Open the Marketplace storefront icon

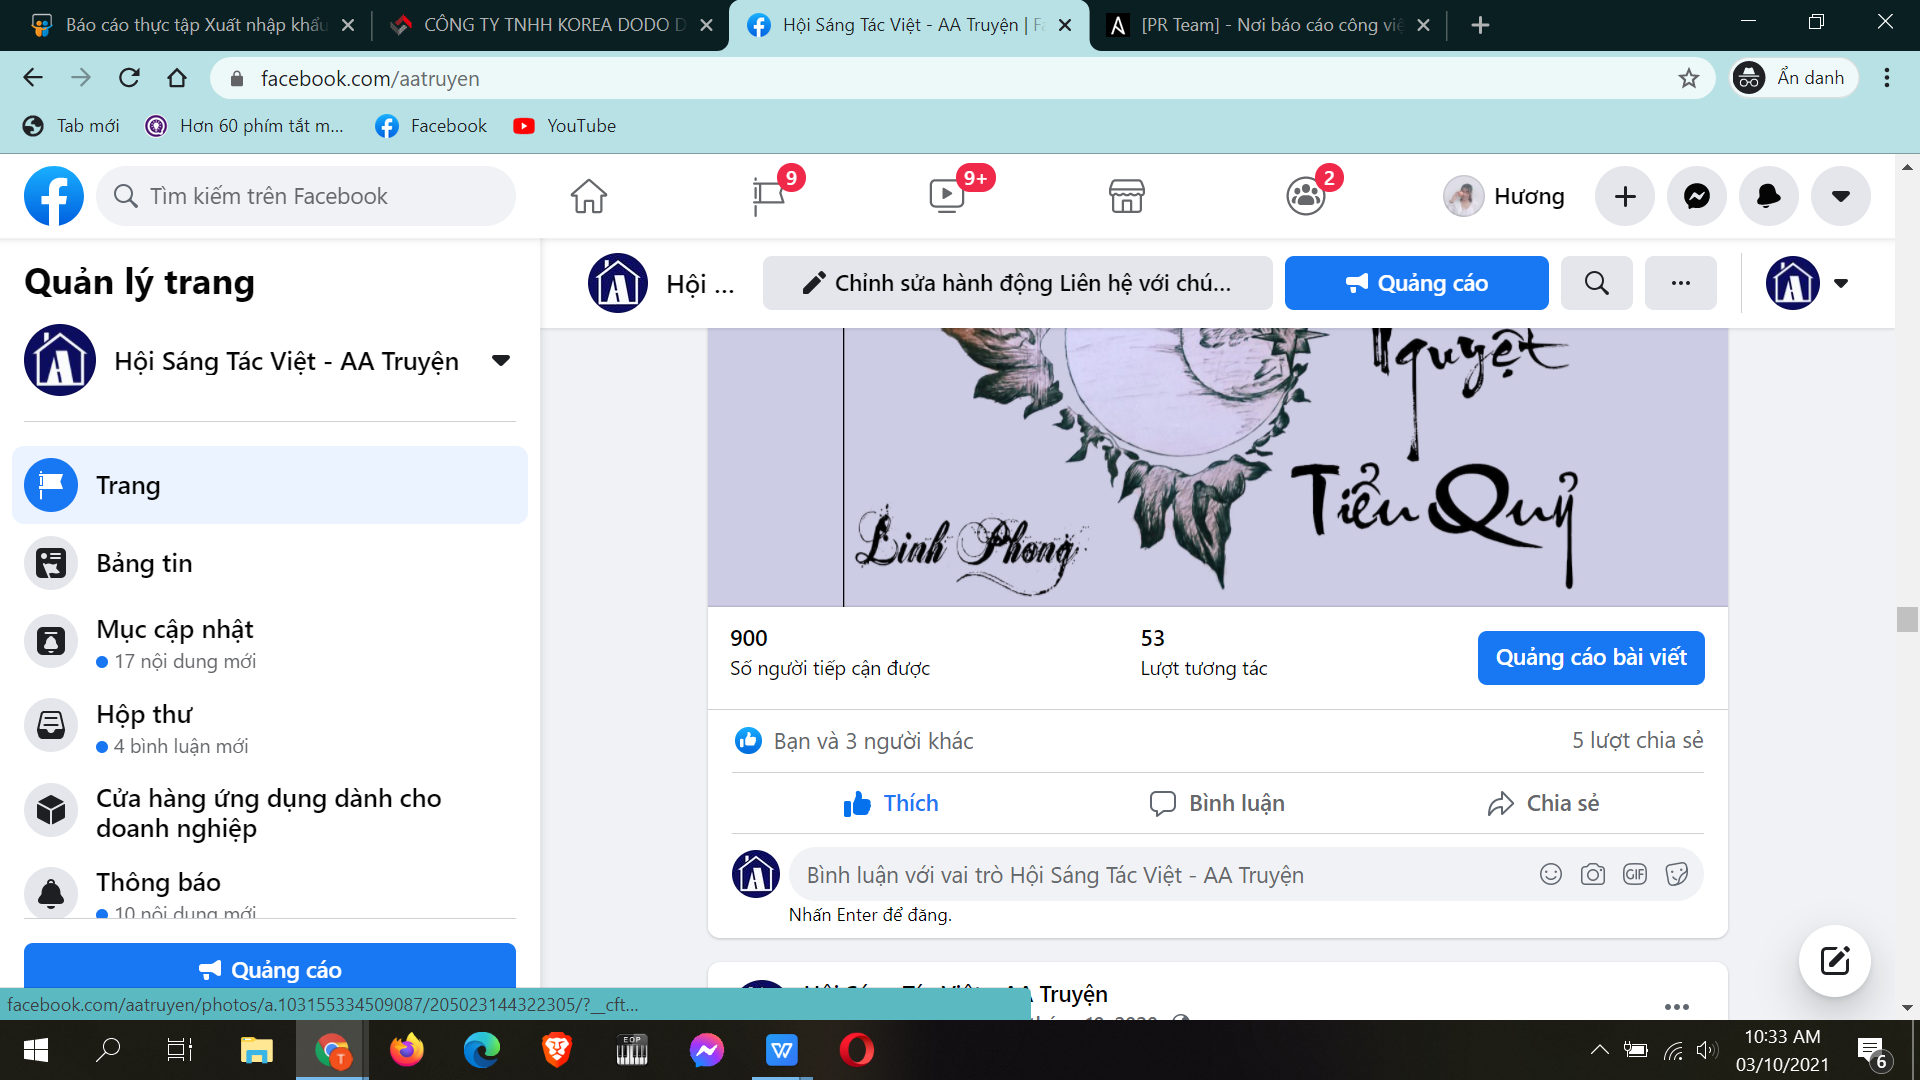[x=1127, y=196]
